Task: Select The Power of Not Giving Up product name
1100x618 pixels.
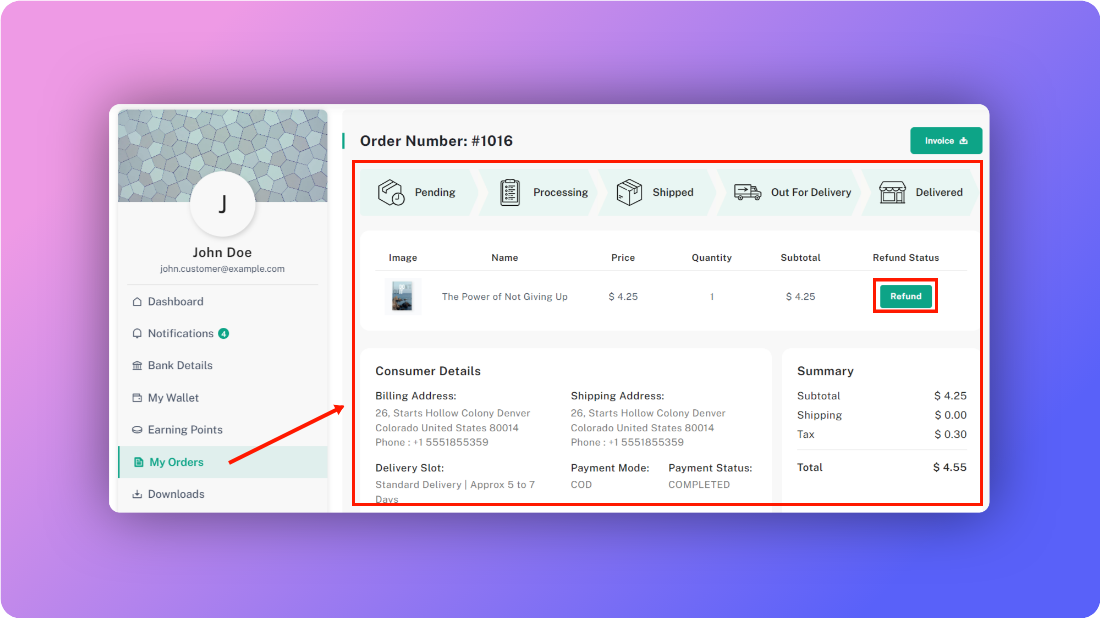Action: [x=504, y=297]
